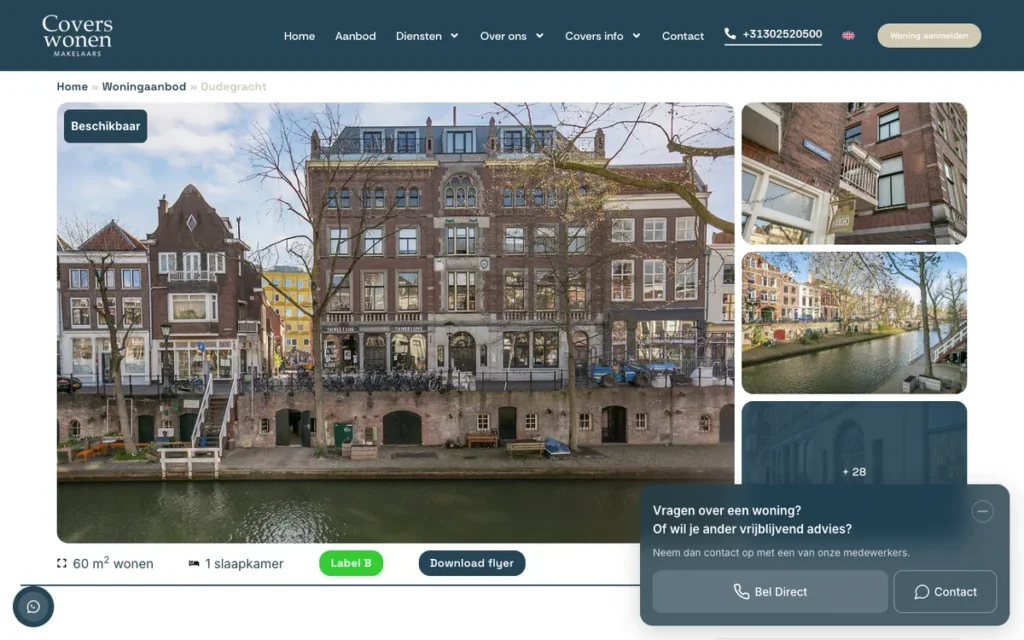Viewport: 1024px width, 640px height.
Task: Click the Beschikbaar status badge
Action: [x=105, y=126]
